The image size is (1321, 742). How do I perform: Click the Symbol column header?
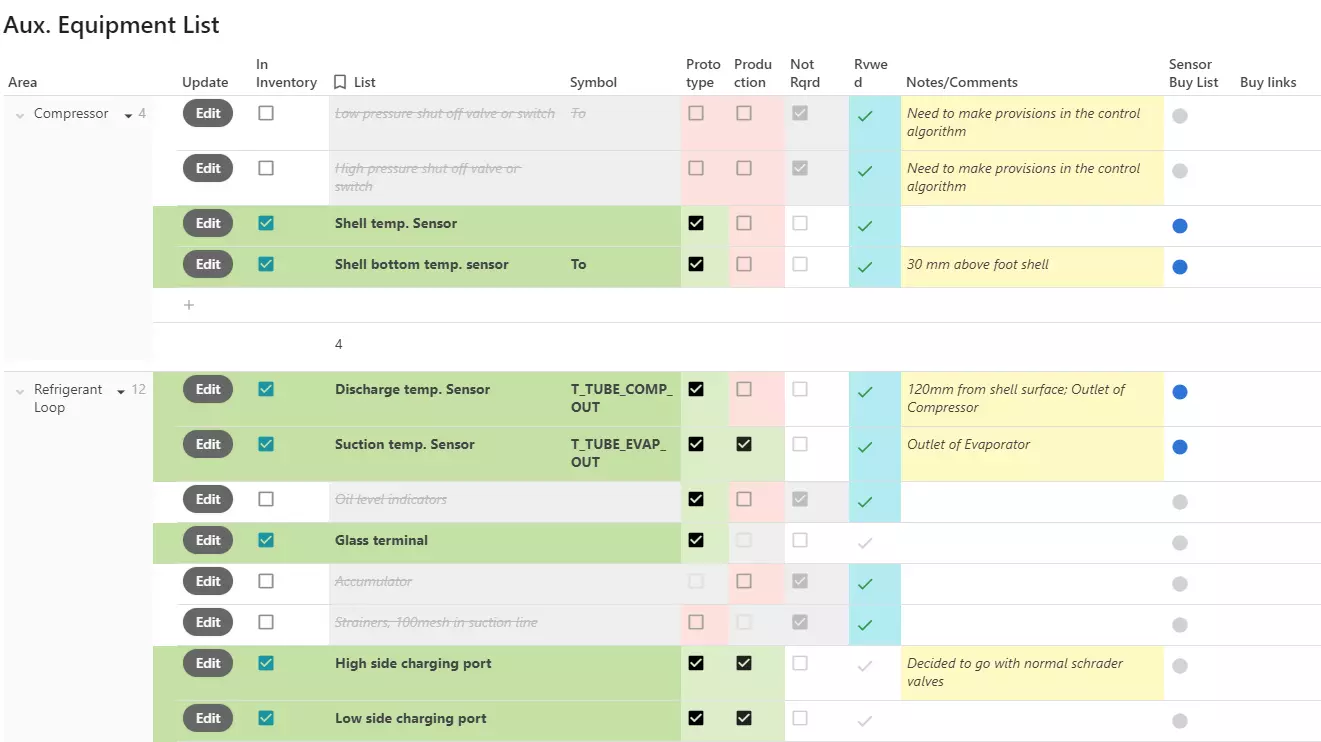[x=593, y=82]
